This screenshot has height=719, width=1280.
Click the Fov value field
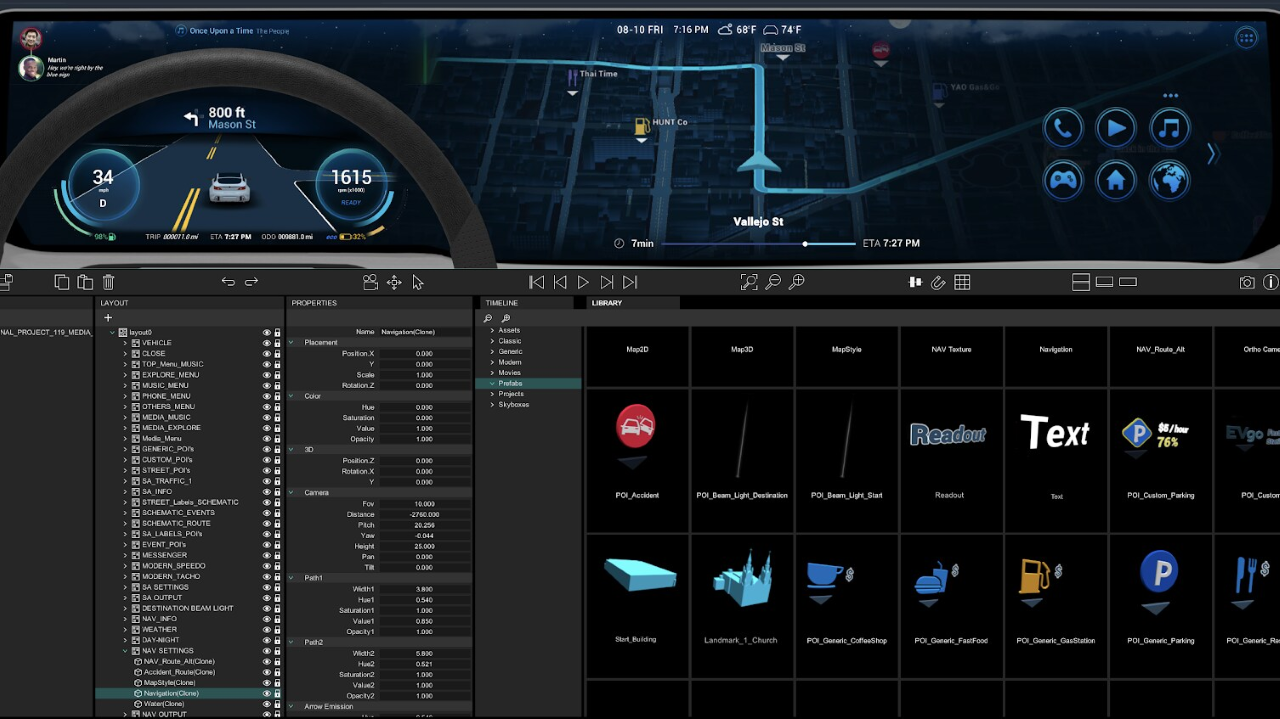pos(424,504)
